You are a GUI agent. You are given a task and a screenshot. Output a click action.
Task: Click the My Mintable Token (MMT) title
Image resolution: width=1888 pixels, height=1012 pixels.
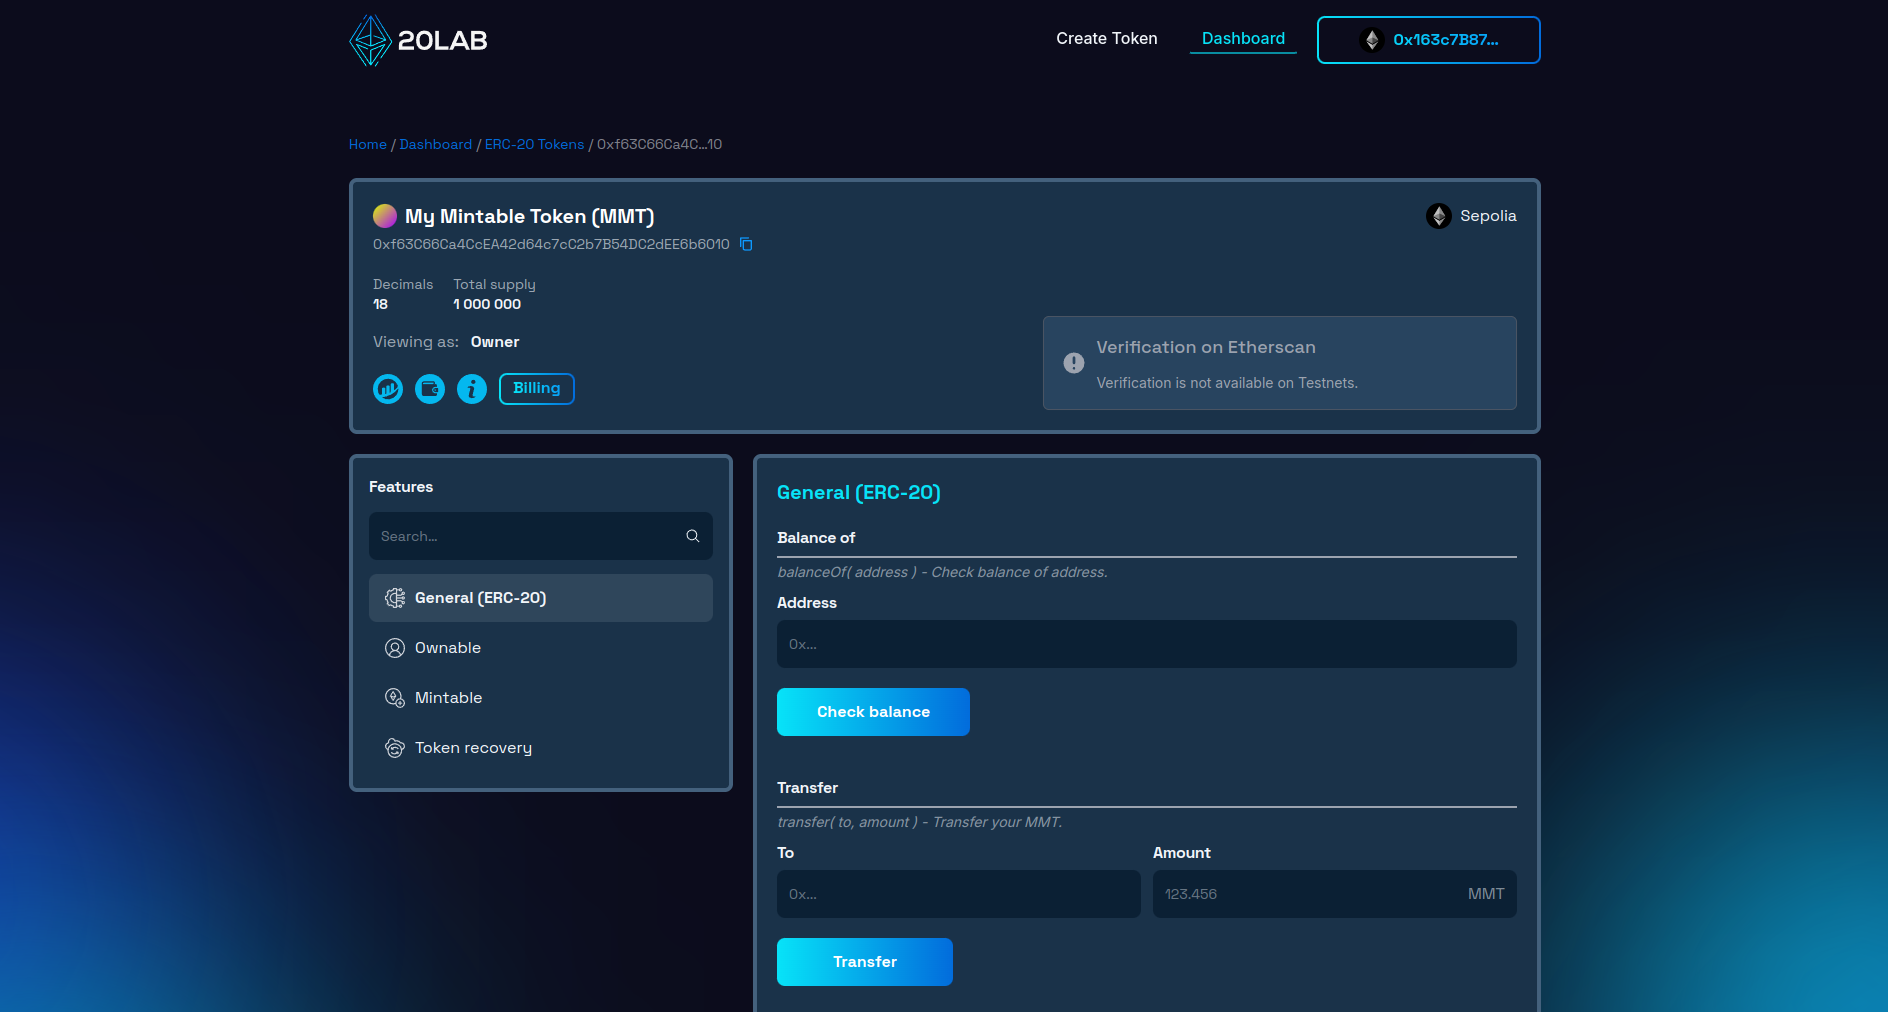529,216
